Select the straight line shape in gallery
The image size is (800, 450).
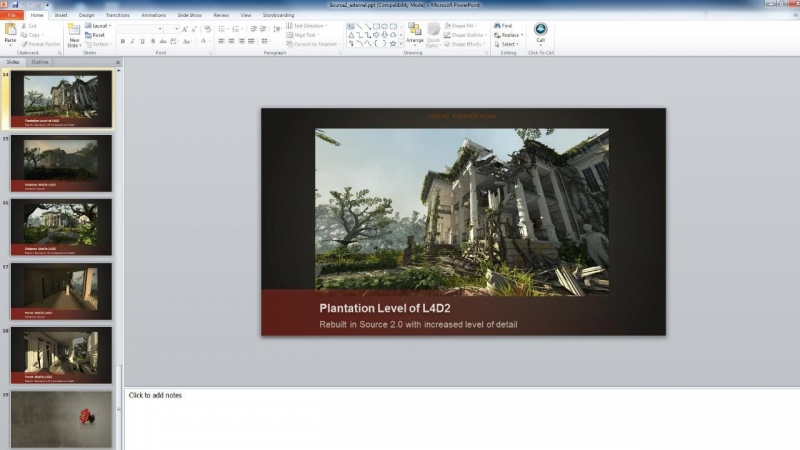point(359,27)
